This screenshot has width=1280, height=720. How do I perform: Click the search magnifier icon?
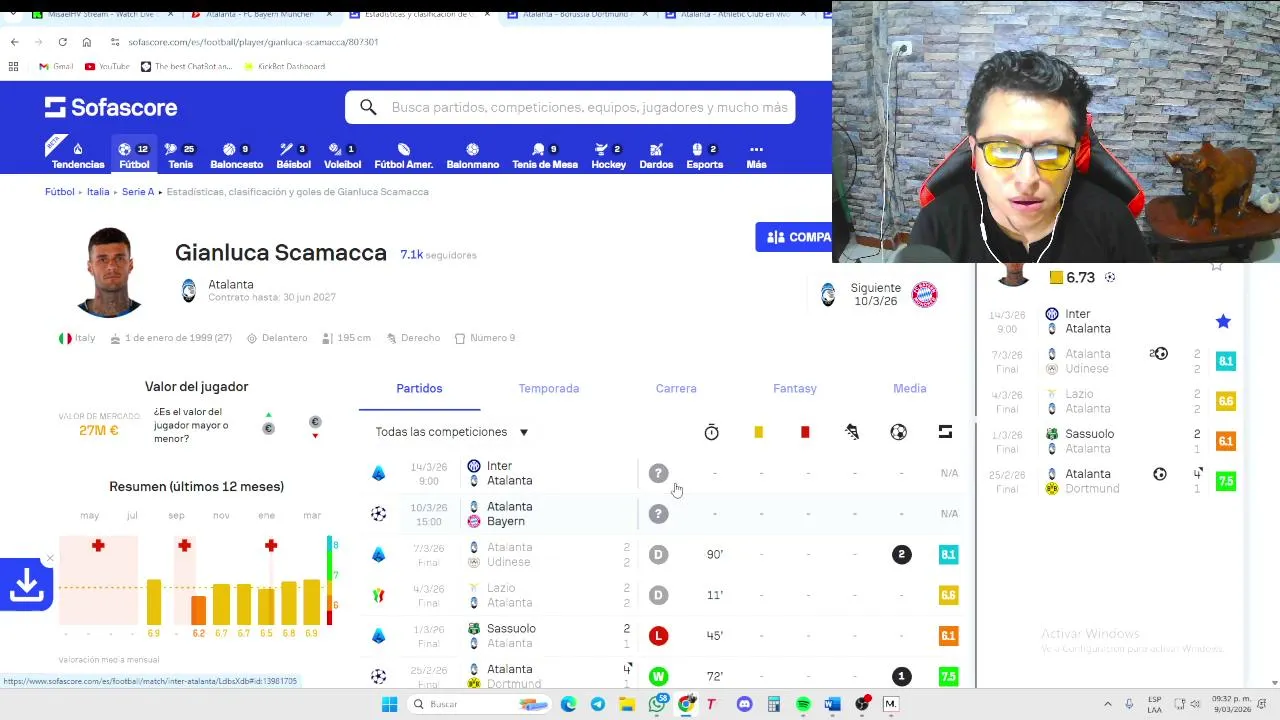pos(368,107)
